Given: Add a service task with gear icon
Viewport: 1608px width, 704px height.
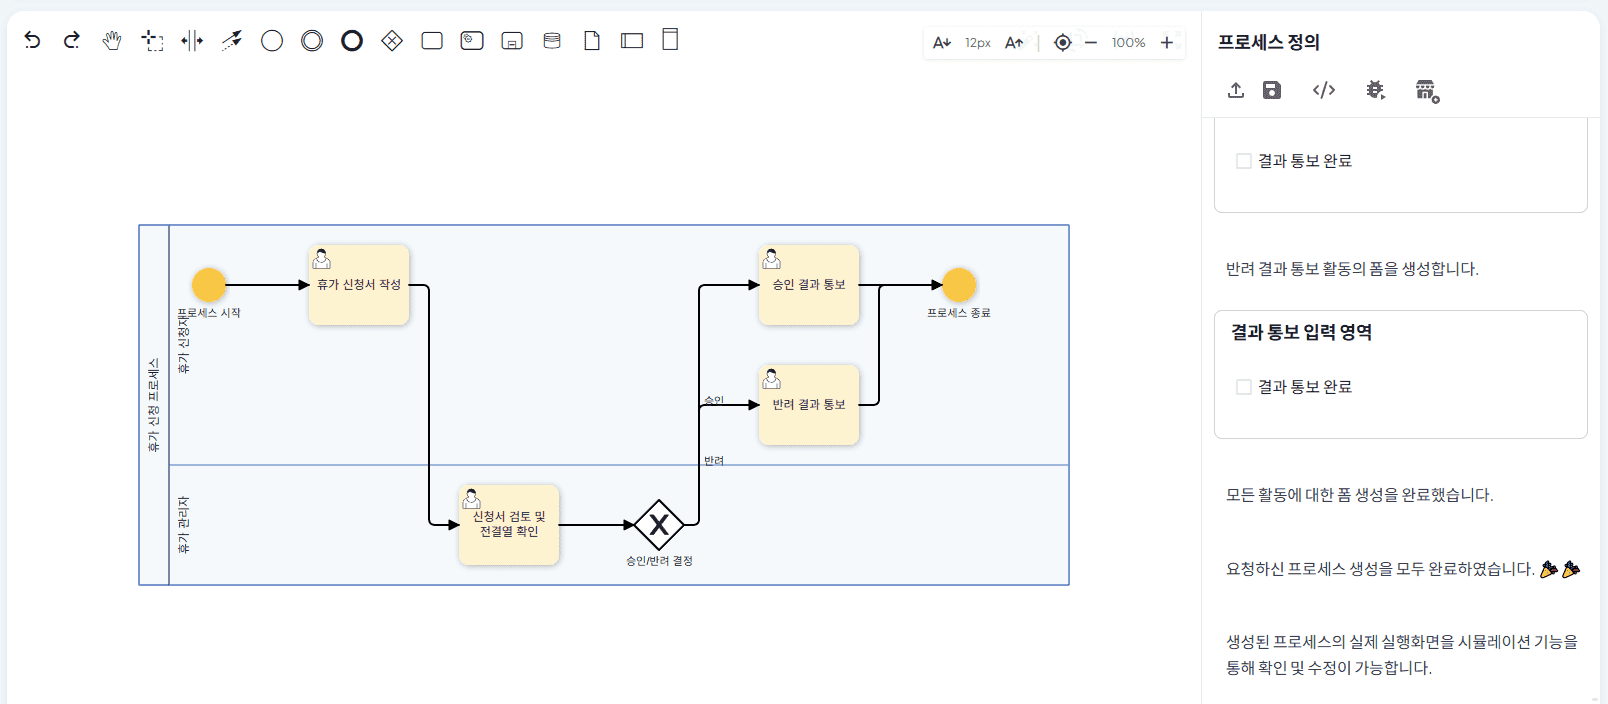Looking at the screenshot, I should click(472, 40).
